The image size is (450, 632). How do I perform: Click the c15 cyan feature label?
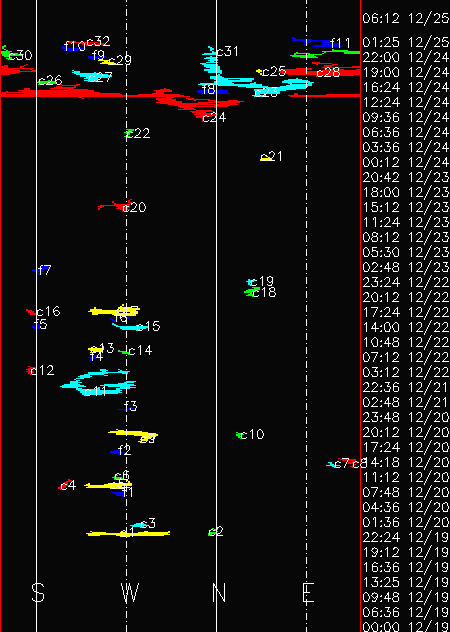pos(148,326)
